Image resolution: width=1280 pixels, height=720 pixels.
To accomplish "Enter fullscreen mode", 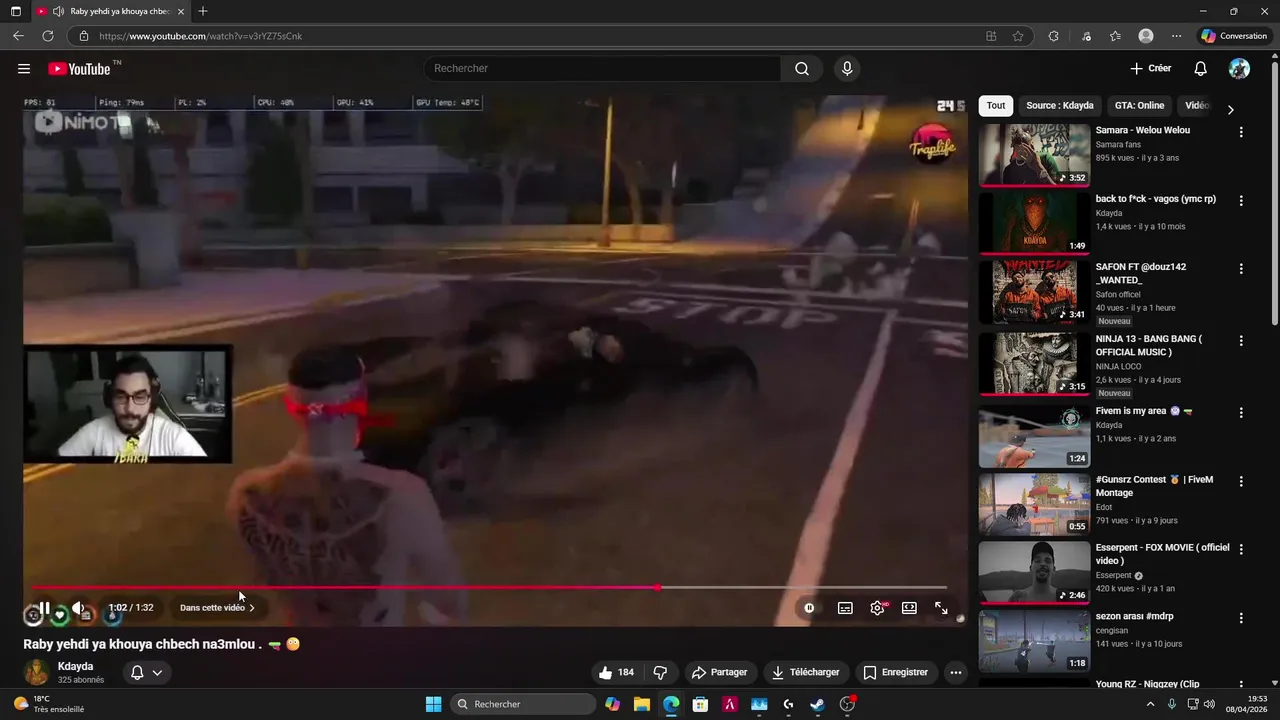I will [x=941, y=607].
